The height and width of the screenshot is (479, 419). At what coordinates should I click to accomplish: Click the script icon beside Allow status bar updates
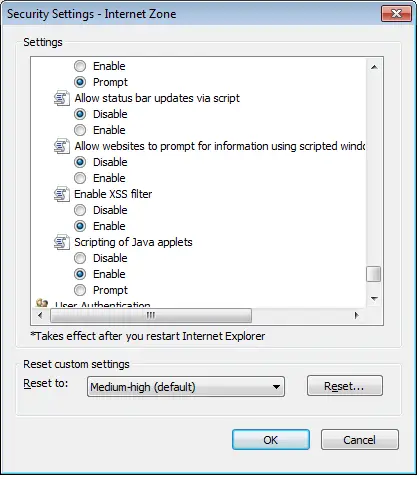(x=62, y=98)
